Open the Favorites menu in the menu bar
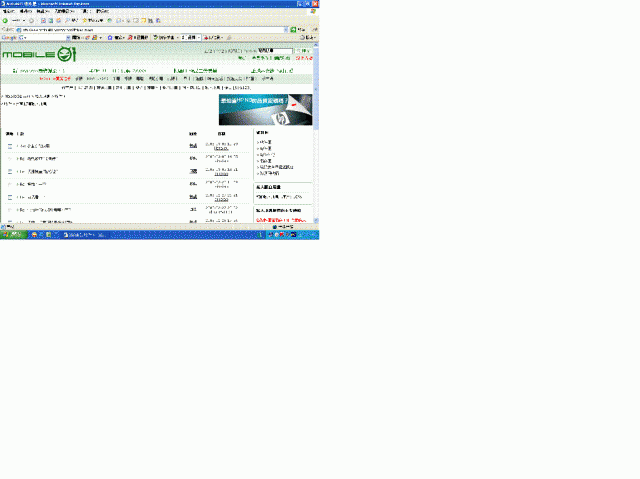 pos(64,11)
